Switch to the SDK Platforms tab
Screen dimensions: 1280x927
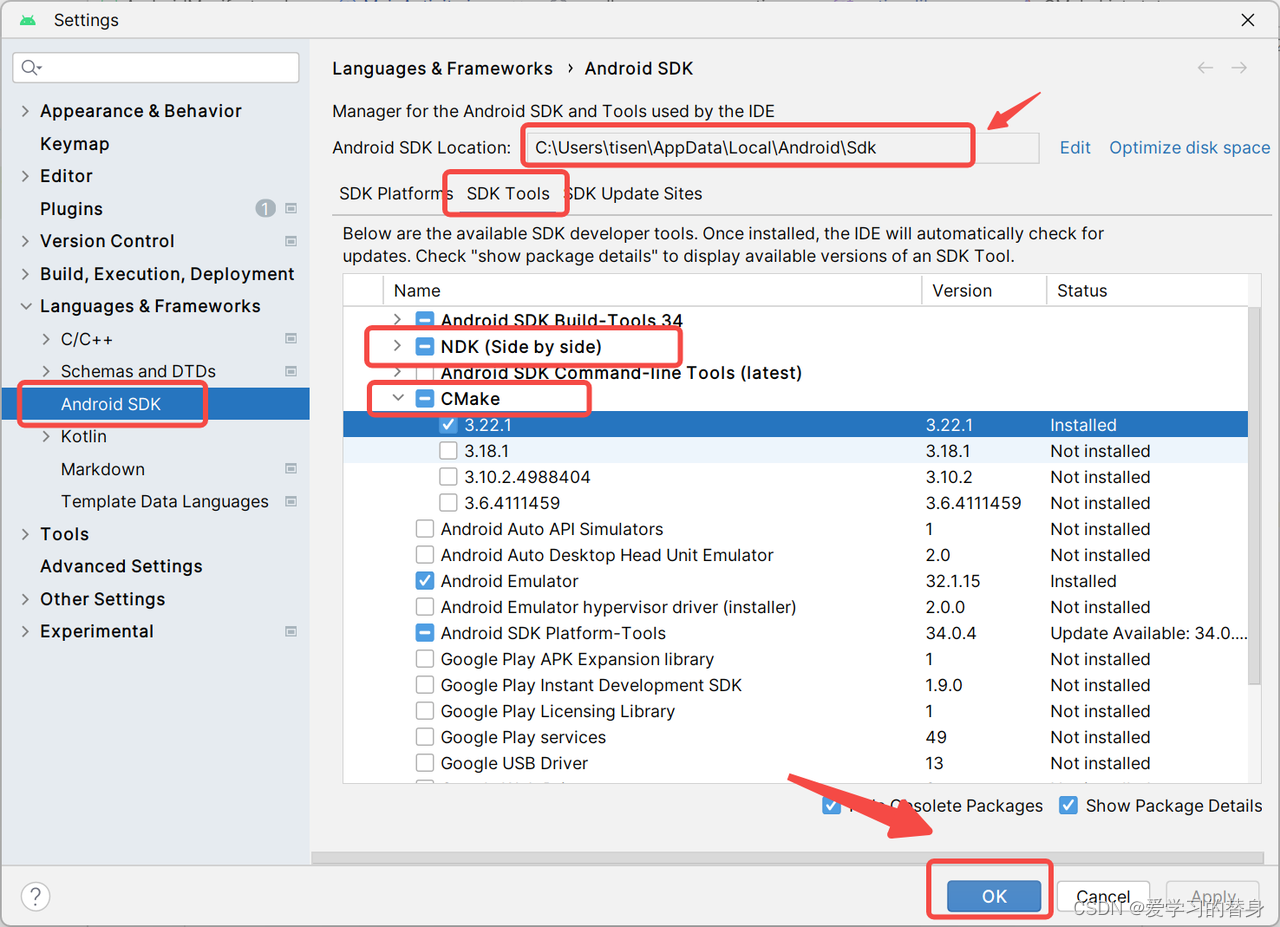coord(395,193)
